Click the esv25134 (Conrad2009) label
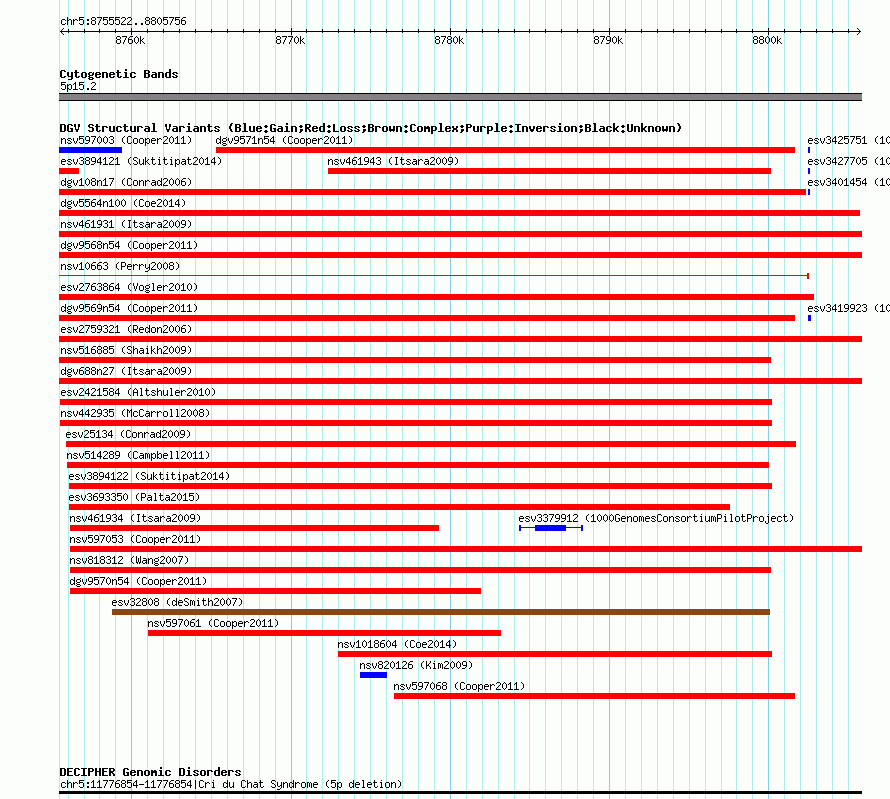Viewport: 890px width, 799px height. coord(128,434)
